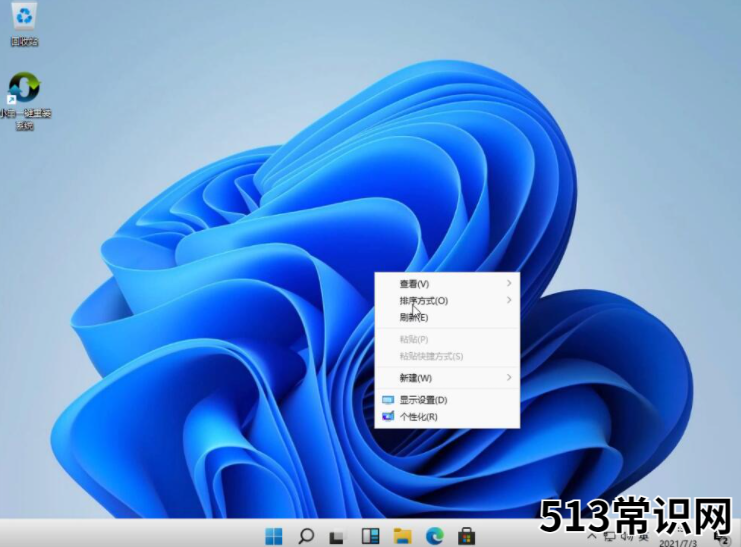This screenshot has height=547, width=741.
Task: Launch File Explorer from taskbar
Action: click(403, 536)
